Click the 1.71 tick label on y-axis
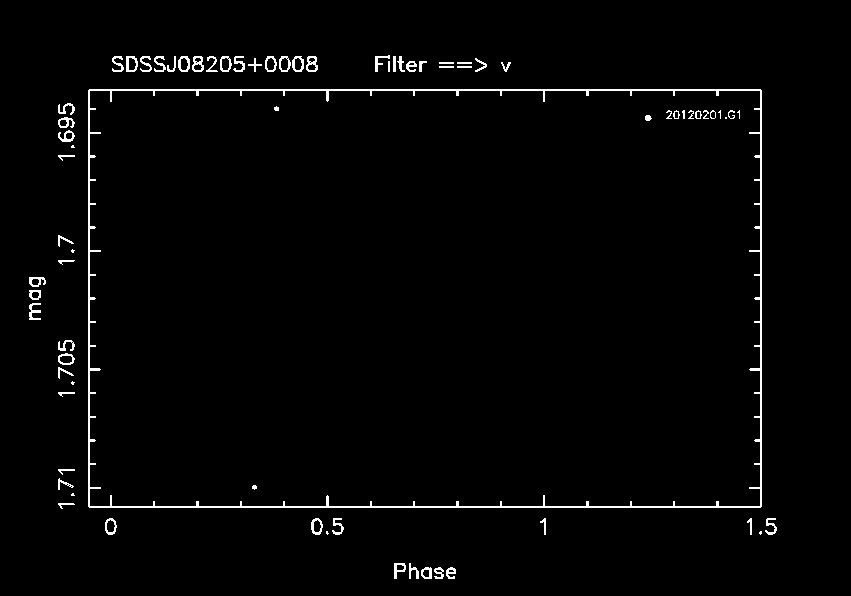Screen dimensions: 851x596 point(67,487)
